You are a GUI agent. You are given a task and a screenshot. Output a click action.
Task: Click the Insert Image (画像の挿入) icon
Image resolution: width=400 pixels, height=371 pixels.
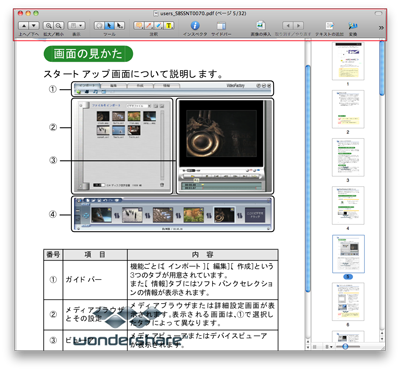(x=261, y=25)
